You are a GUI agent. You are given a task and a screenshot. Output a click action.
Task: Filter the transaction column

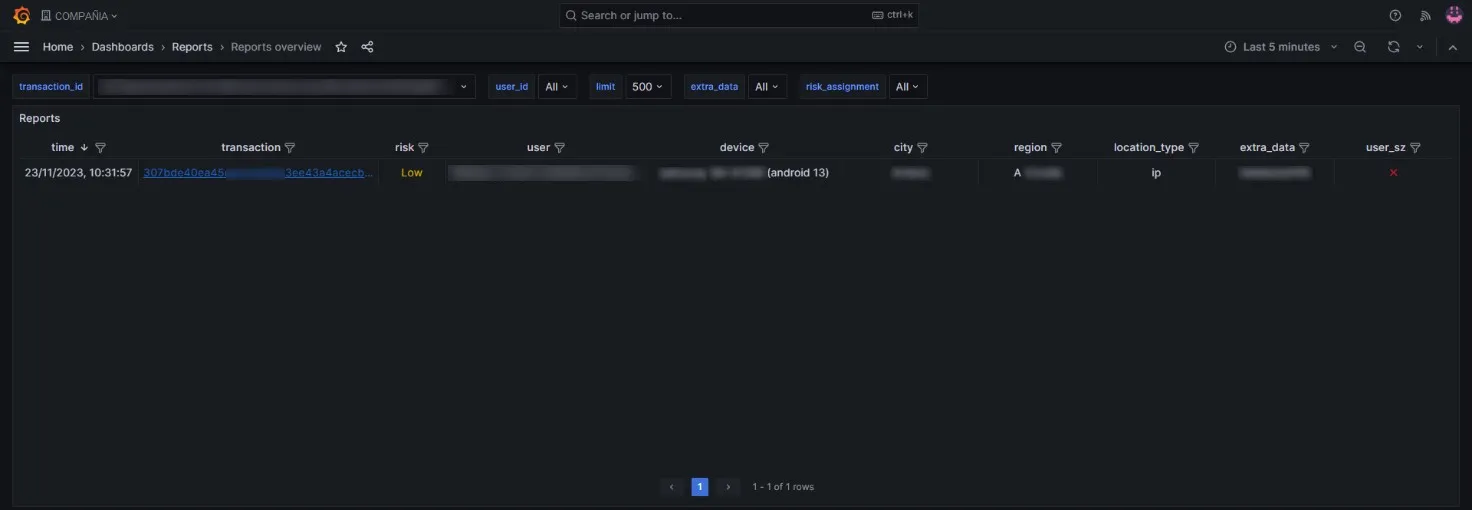coord(290,148)
